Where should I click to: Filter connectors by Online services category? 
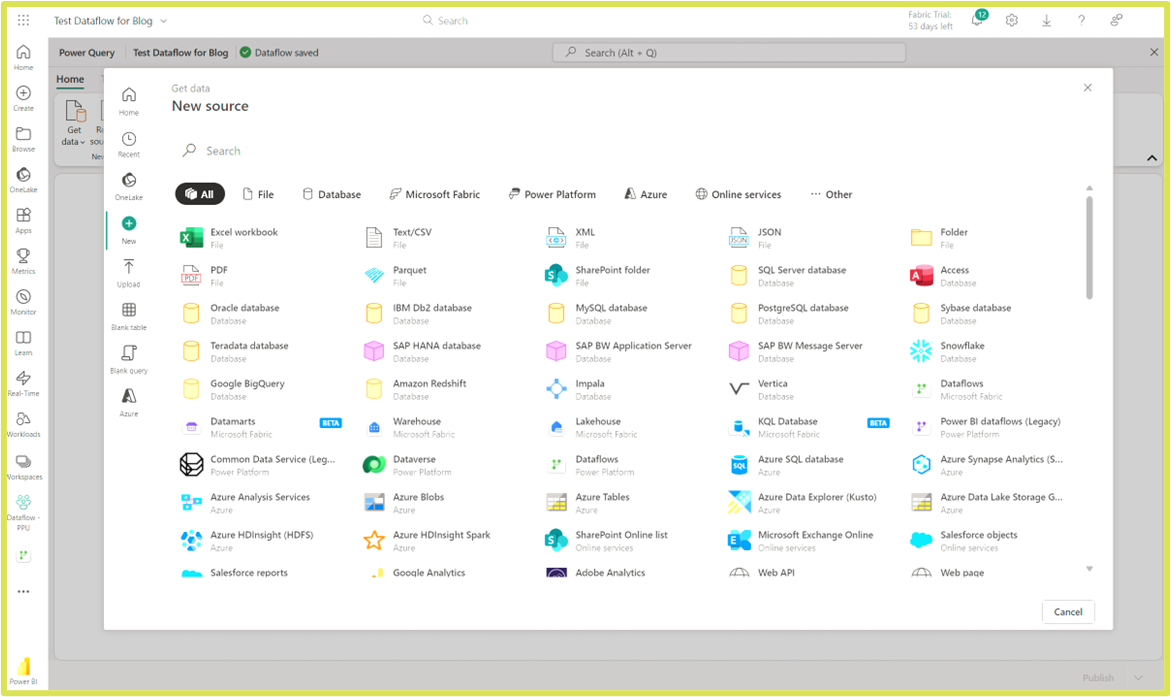coord(738,194)
